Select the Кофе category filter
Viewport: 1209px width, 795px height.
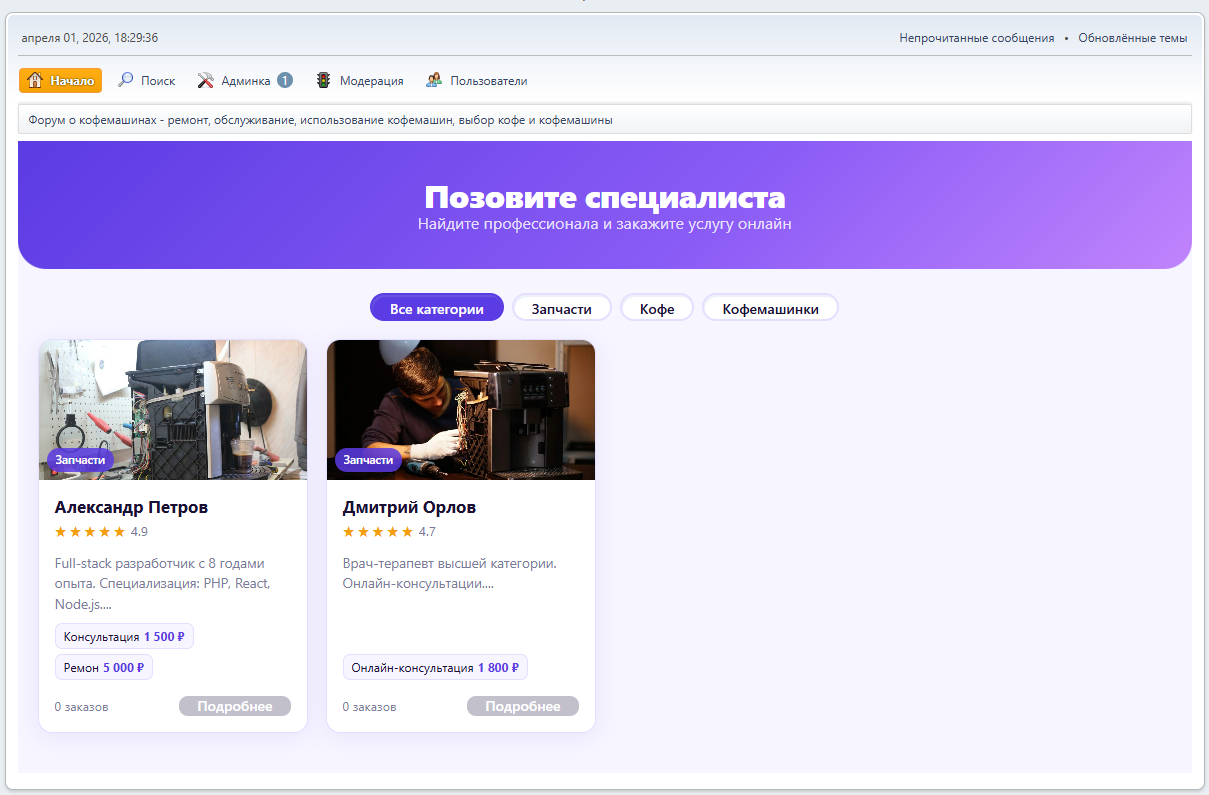point(657,309)
